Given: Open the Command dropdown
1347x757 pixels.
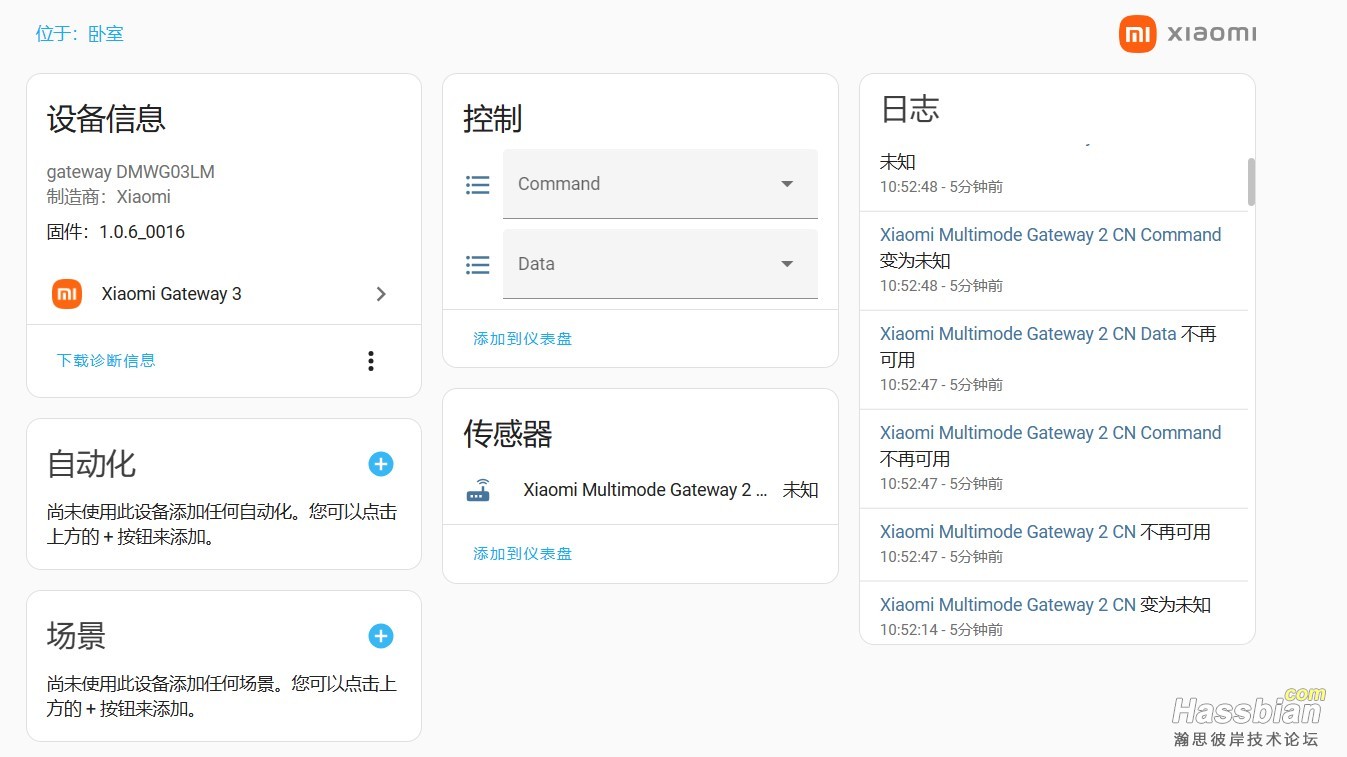Looking at the screenshot, I should click(660, 184).
